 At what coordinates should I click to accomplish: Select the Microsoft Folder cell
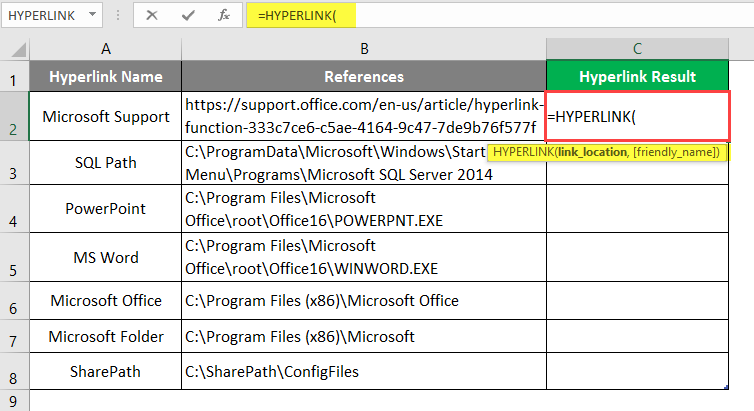point(106,336)
